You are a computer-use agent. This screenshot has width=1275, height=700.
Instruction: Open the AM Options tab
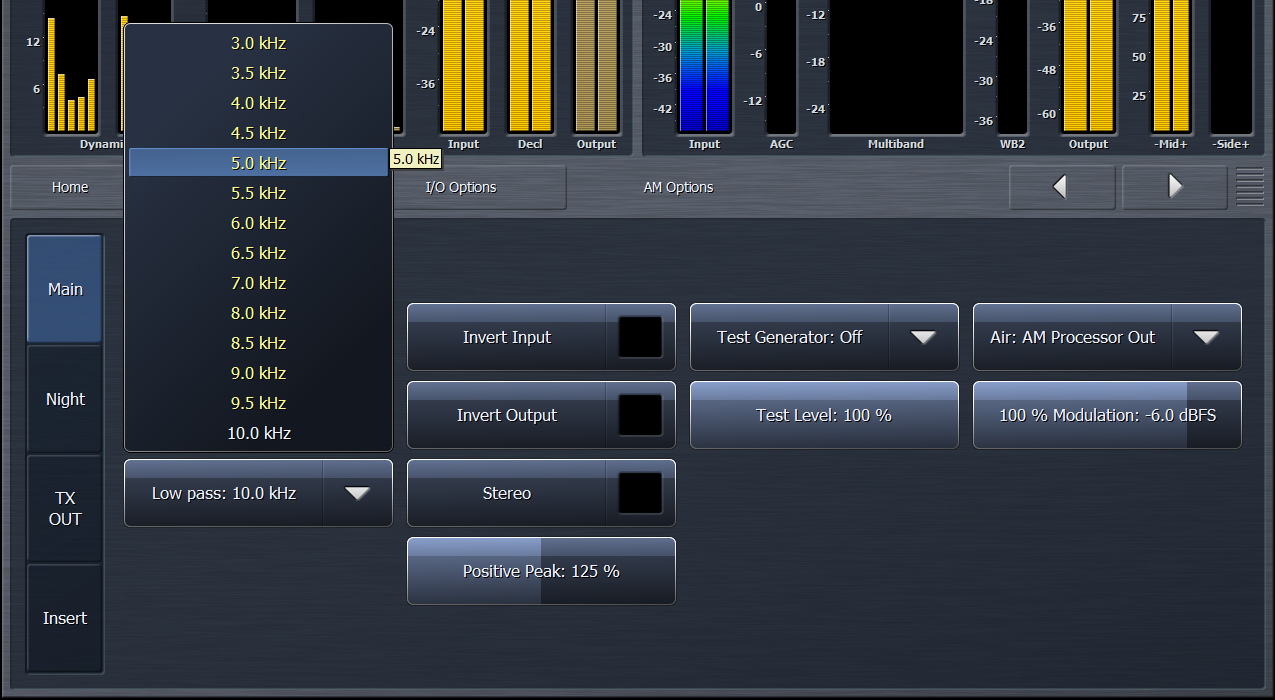coord(678,187)
